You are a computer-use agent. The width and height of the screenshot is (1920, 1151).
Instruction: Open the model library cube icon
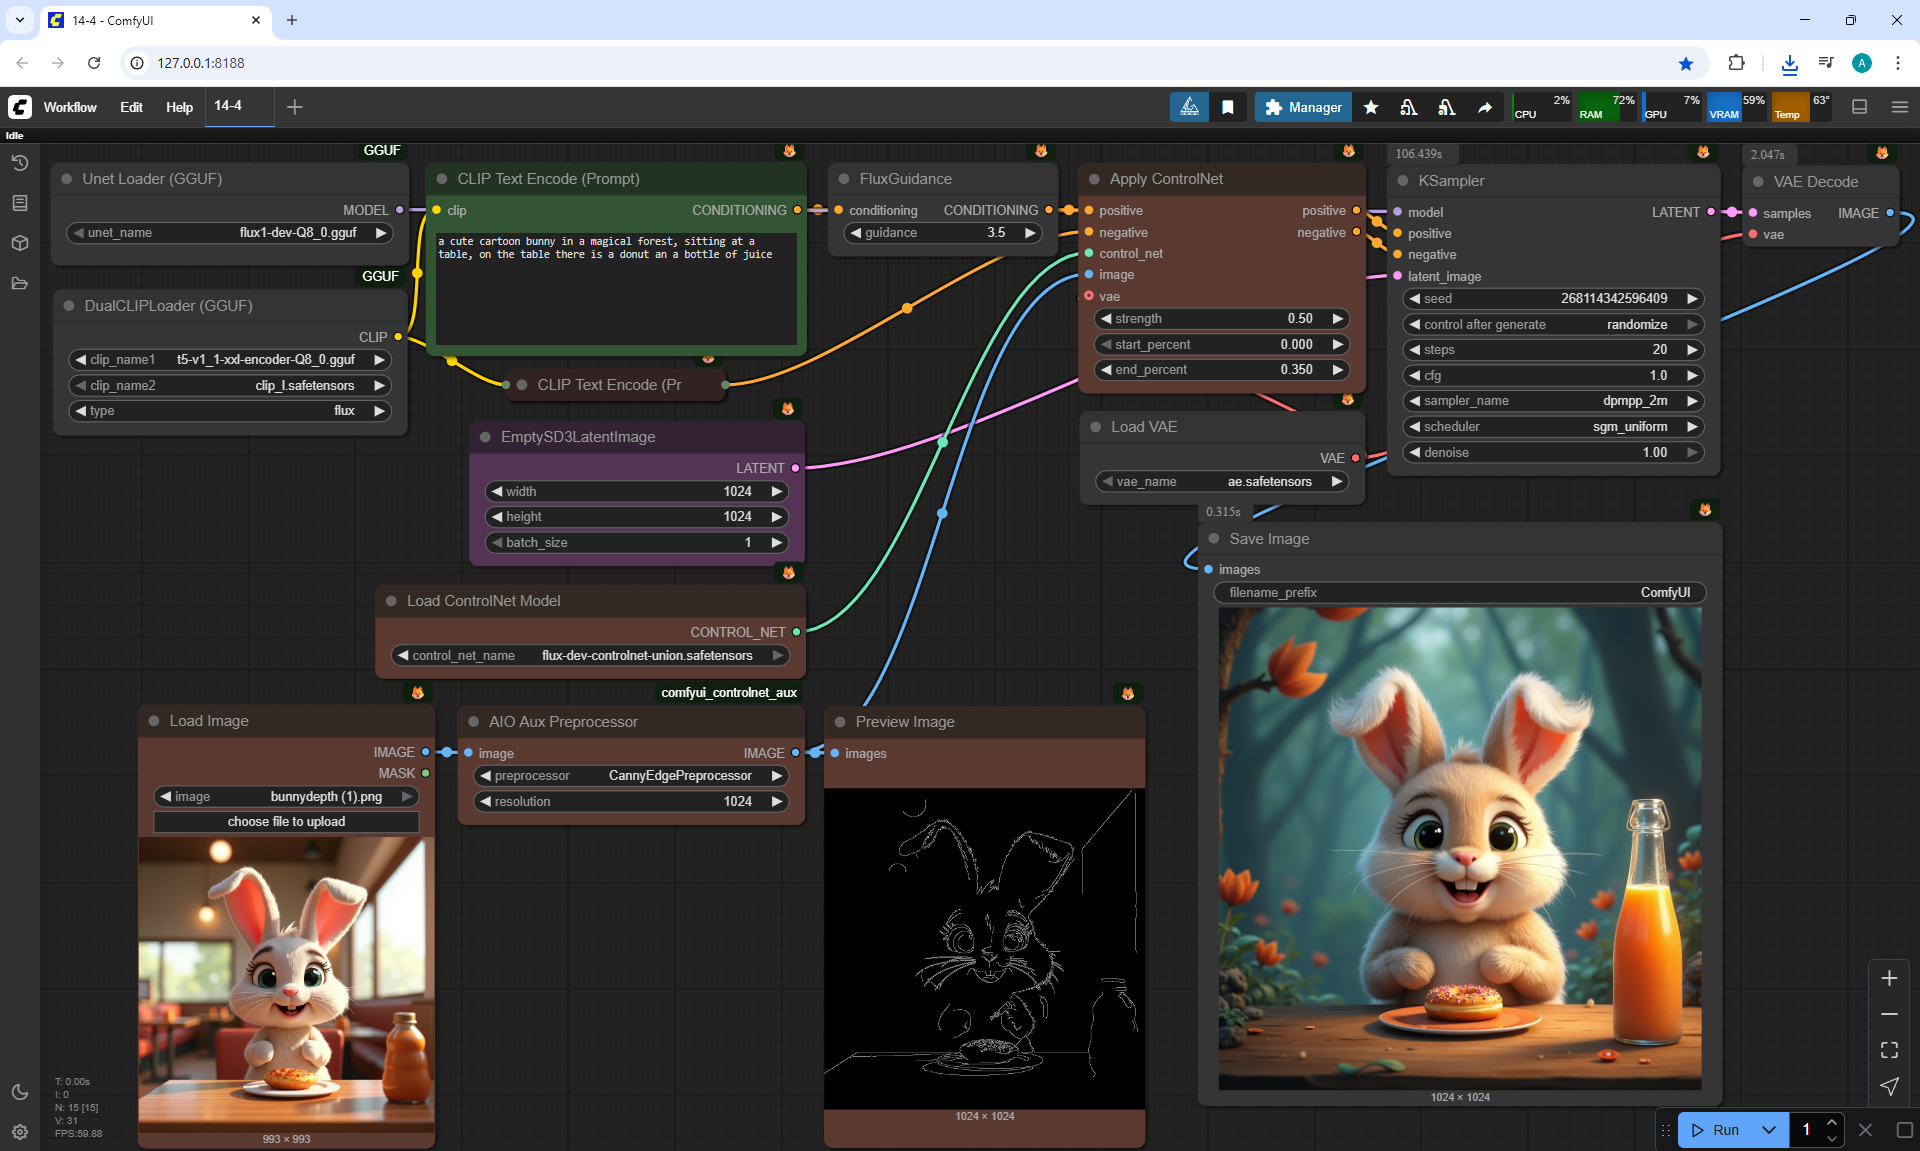pyautogui.click(x=19, y=243)
